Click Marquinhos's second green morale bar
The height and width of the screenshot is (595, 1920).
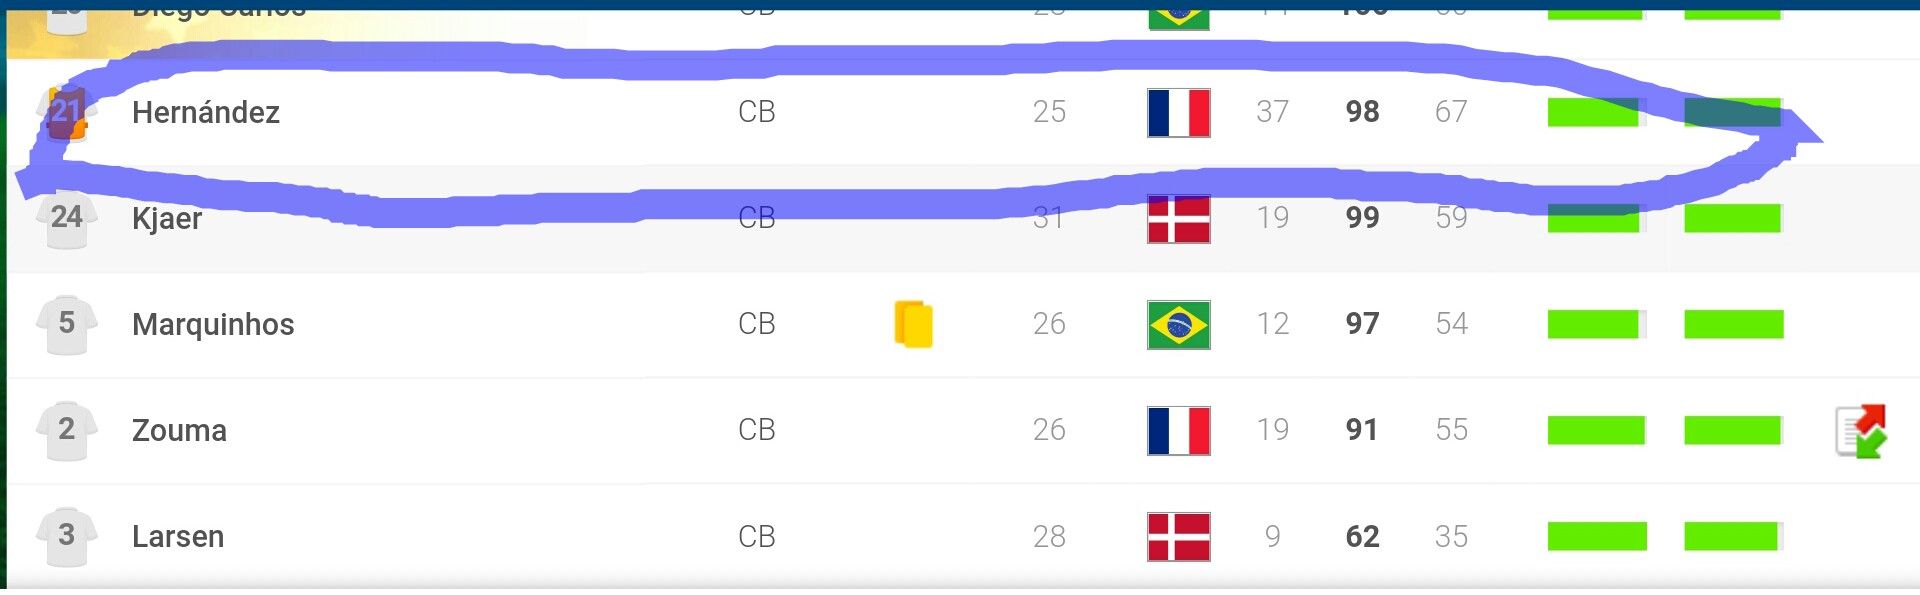coord(1734,324)
